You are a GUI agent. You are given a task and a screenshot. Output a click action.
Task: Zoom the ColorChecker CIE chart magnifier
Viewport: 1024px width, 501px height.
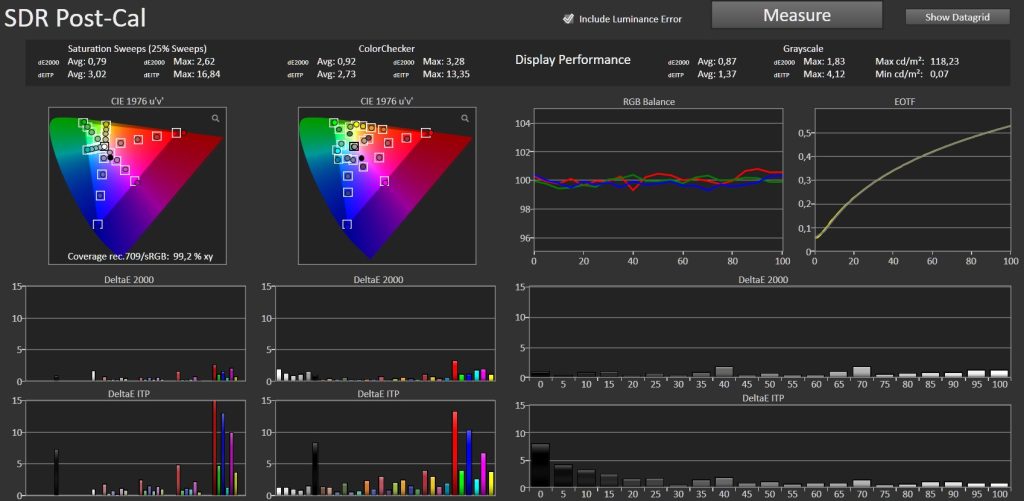tap(465, 118)
